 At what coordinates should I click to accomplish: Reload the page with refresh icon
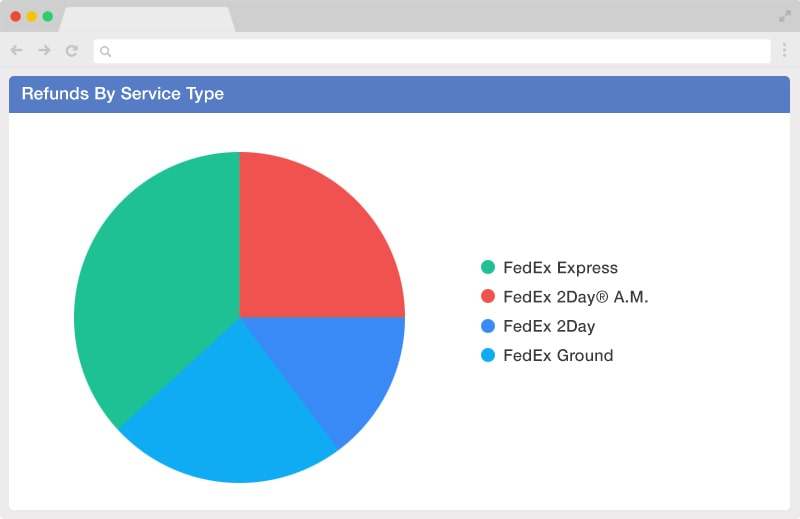[x=72, y=51]
